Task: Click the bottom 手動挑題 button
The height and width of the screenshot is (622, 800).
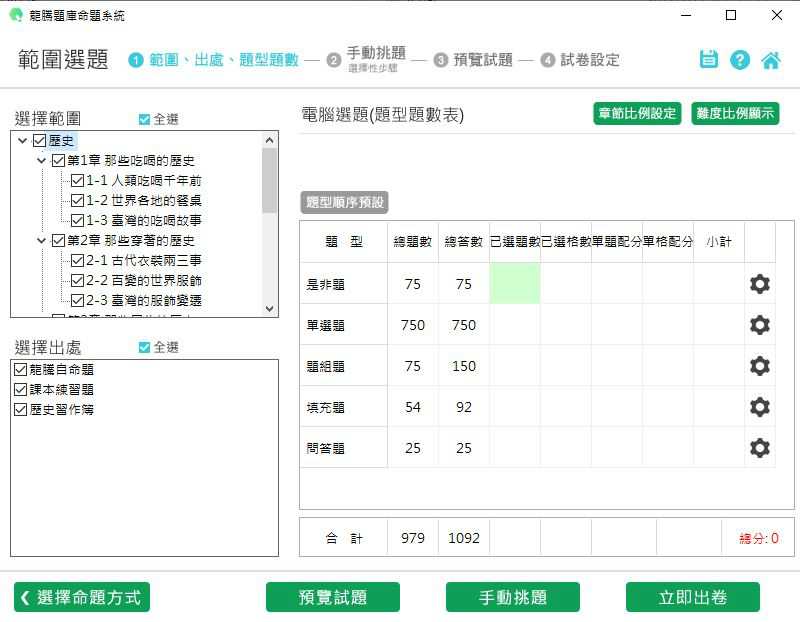Action: (513, 597)
